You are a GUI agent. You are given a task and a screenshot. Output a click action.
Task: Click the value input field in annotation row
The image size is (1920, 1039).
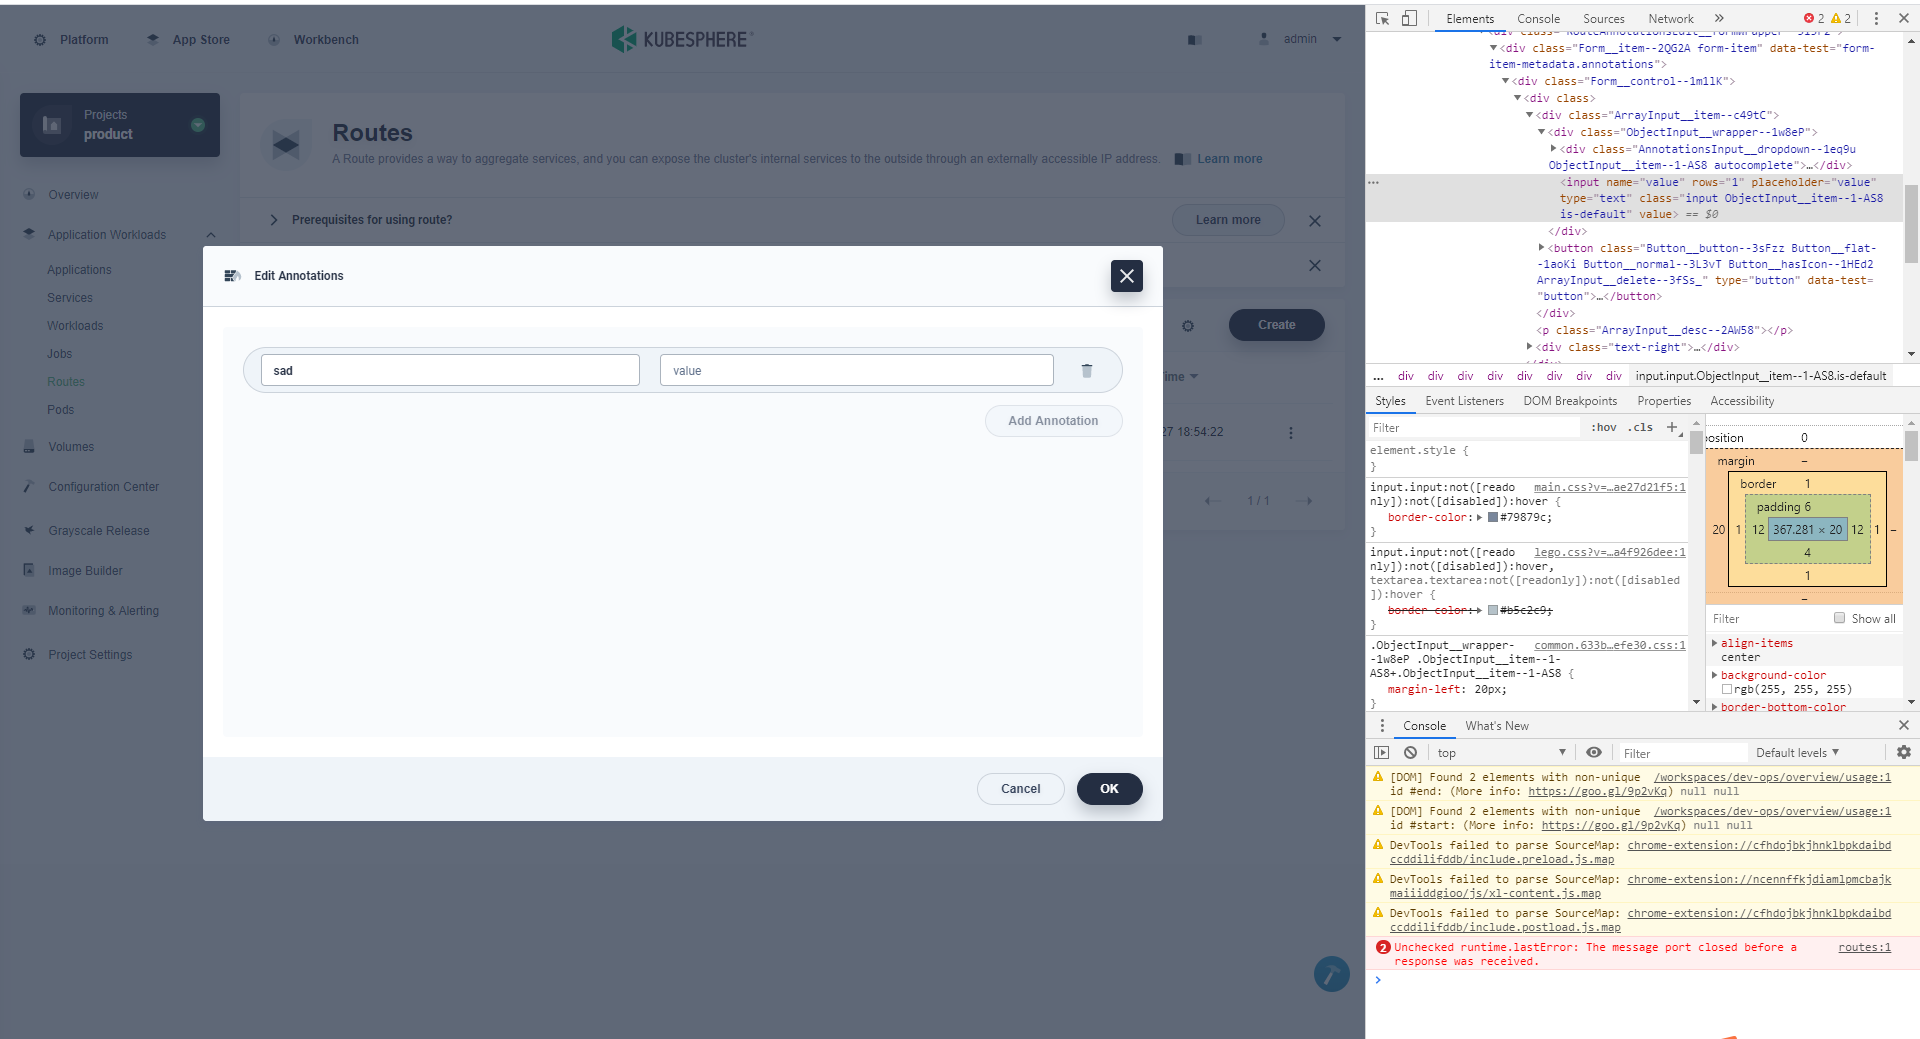[856, 370]
